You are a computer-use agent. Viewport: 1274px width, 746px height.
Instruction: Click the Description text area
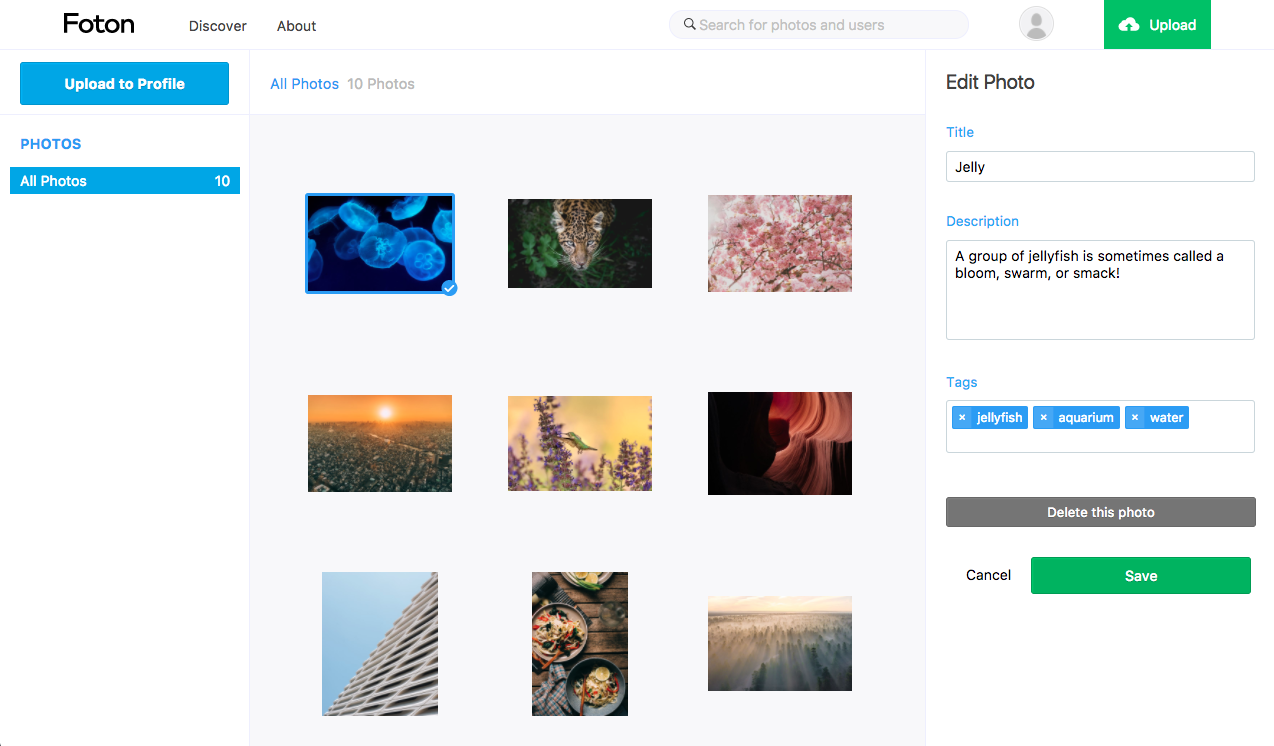point(1100,290)
